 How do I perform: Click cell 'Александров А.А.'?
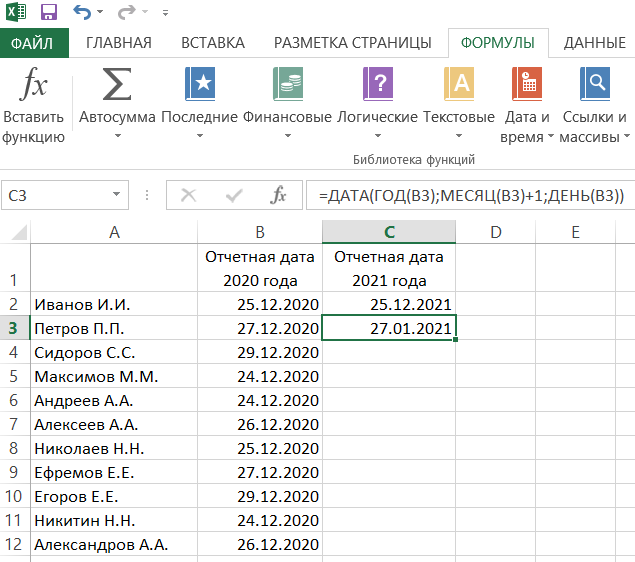114,544
